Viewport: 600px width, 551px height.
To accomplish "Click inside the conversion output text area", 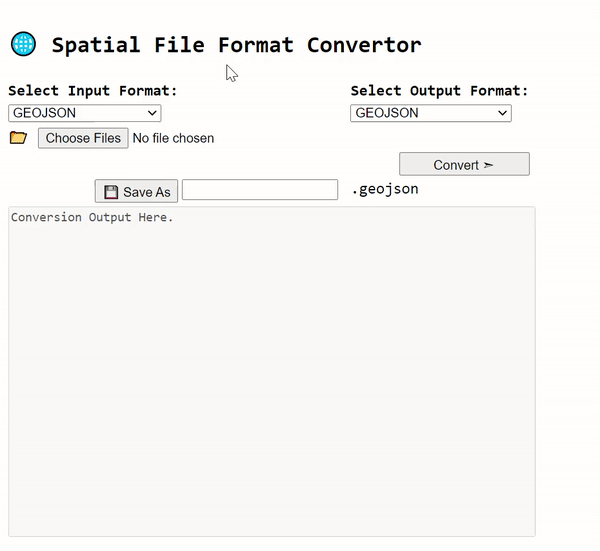I will point(272,380).
